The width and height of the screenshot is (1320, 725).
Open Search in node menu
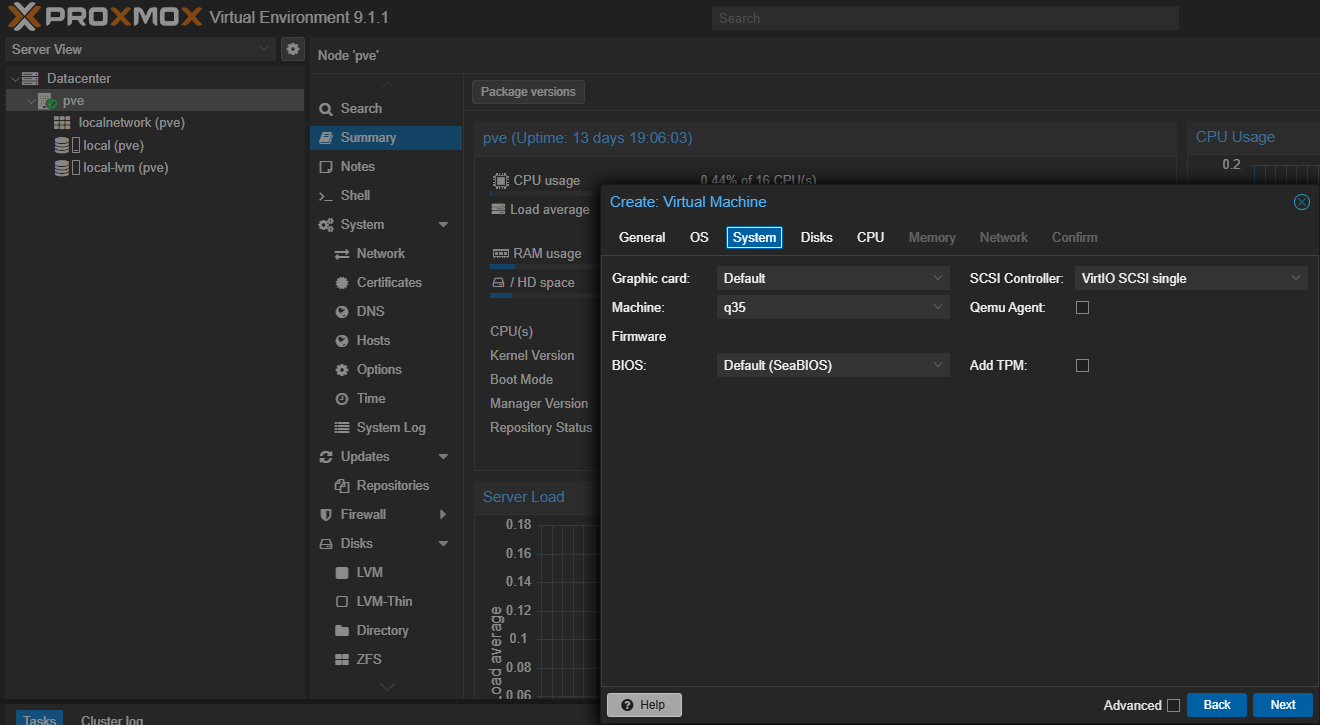click(386, 108)
